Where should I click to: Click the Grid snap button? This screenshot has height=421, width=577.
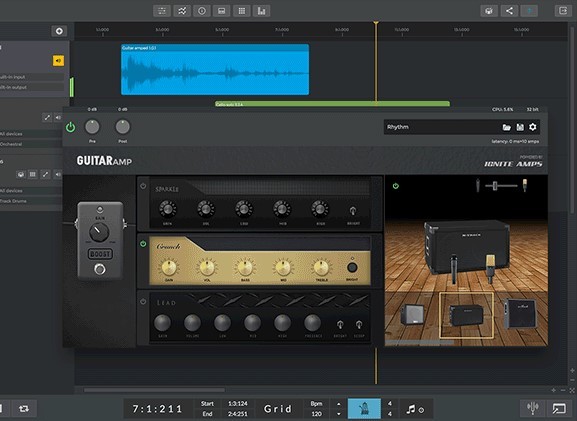[278, 409]
